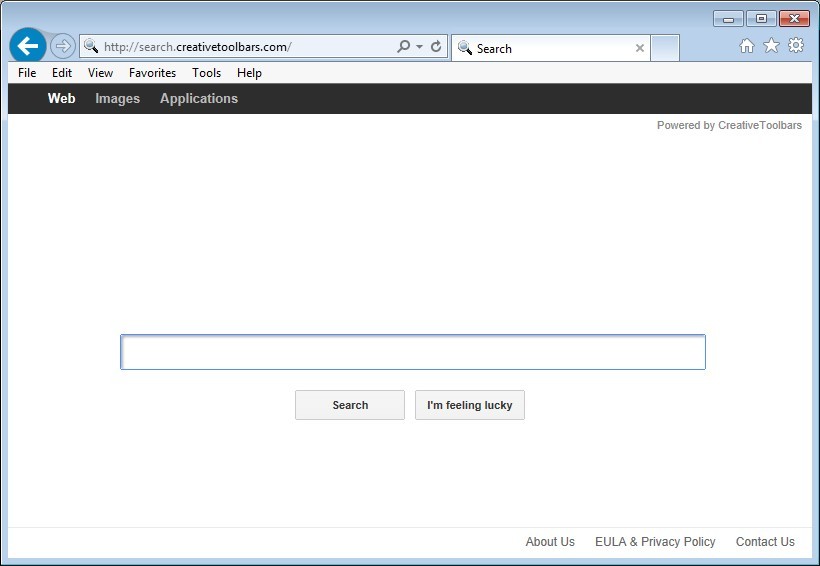Image resolution: width=820 pixels, height=566 pixels.
Task: Open the View menu
Action: point(100,73)
